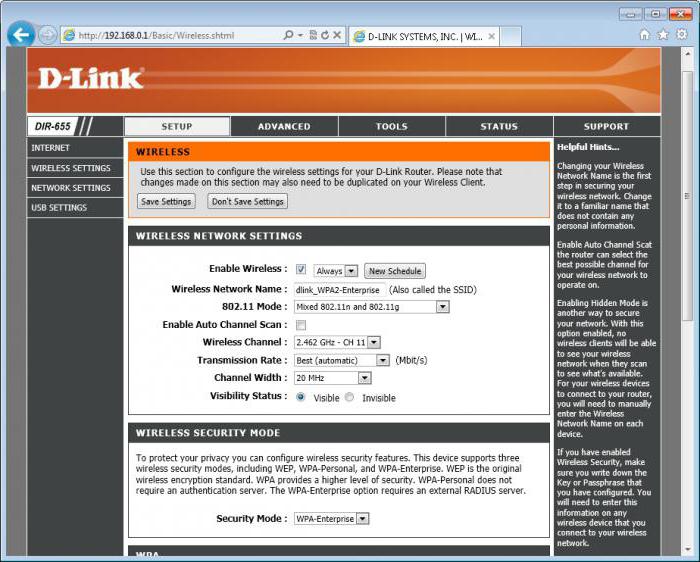Click the WIRELESS section heading

point(163,152)
